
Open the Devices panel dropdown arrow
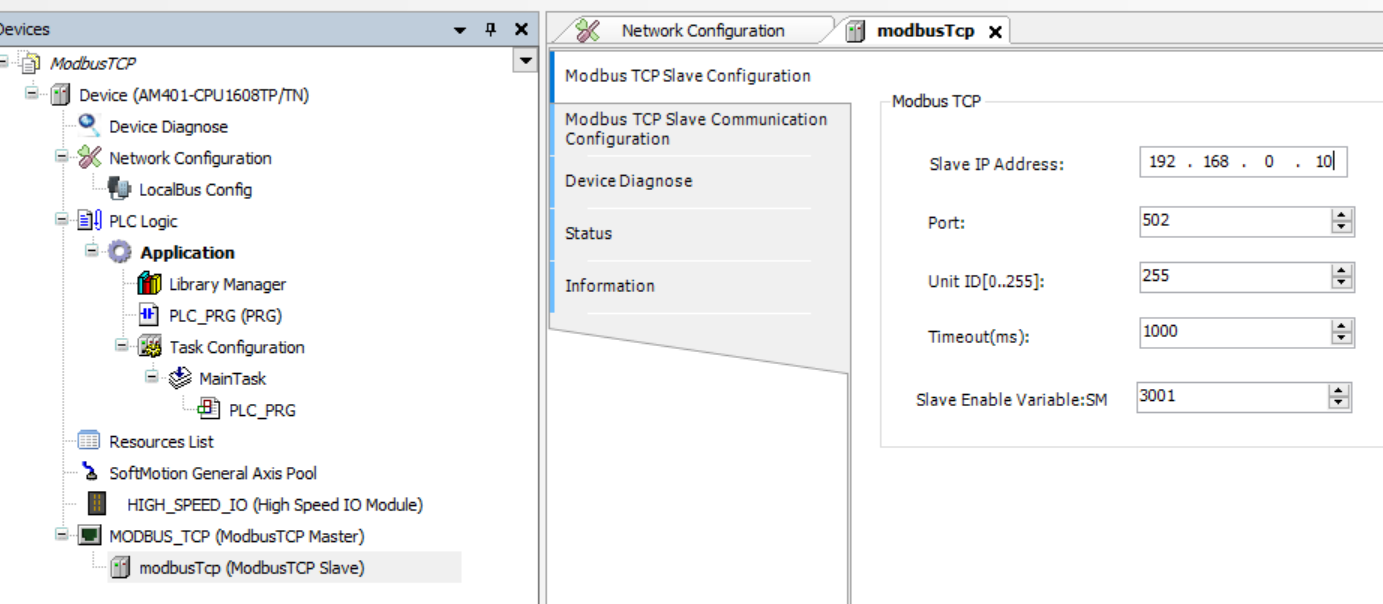click(460, 30)
